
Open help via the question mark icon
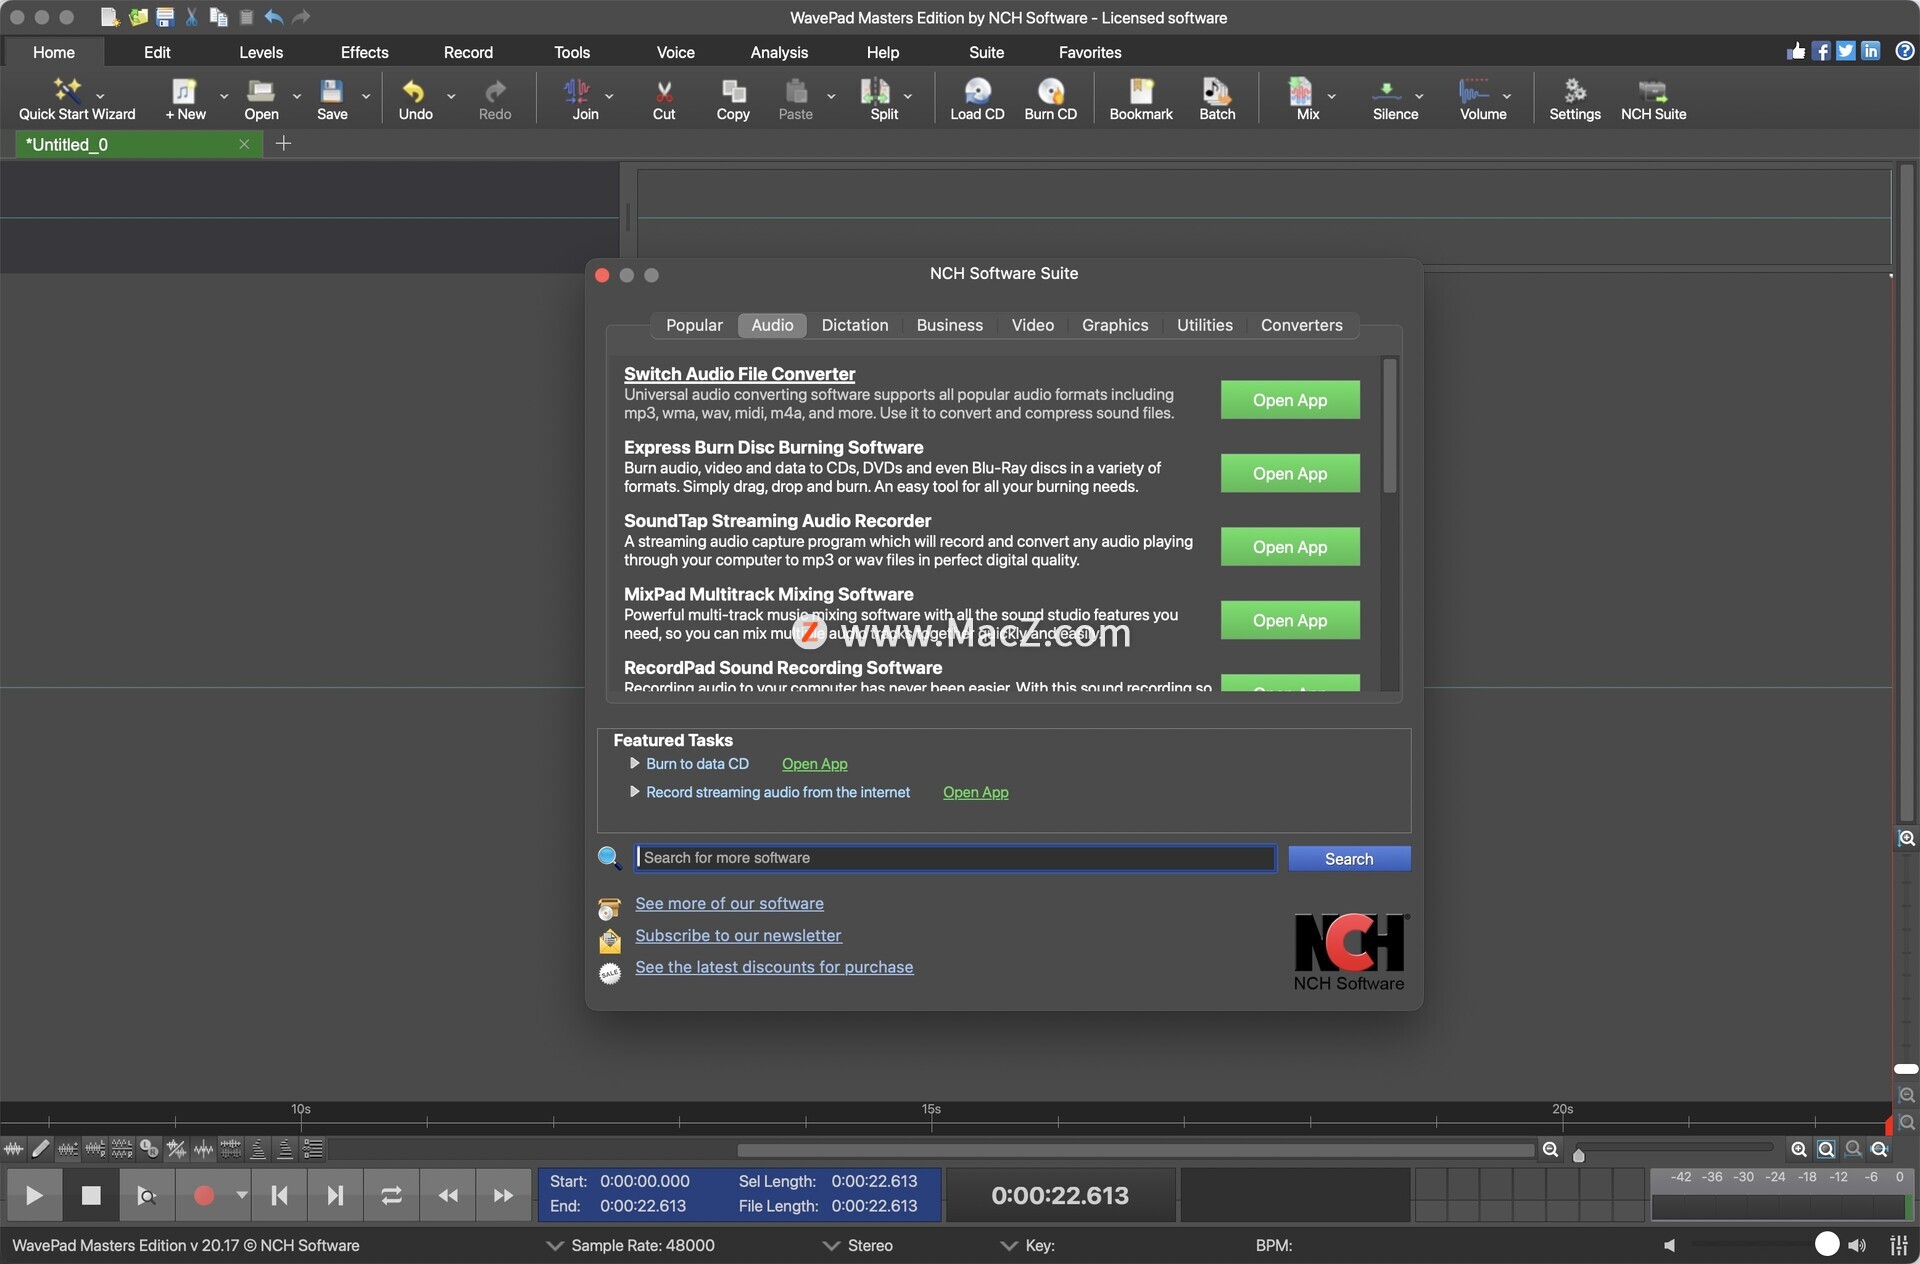click(x=1905, y=51)
